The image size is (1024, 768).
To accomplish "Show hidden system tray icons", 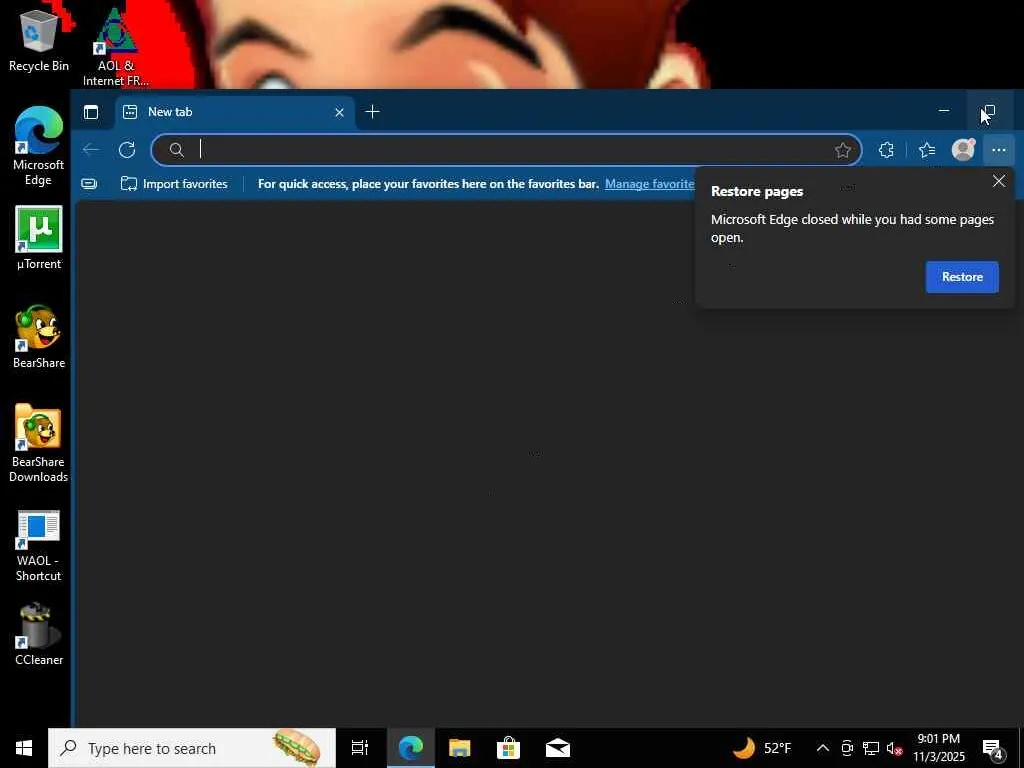I will pos(823,748).
